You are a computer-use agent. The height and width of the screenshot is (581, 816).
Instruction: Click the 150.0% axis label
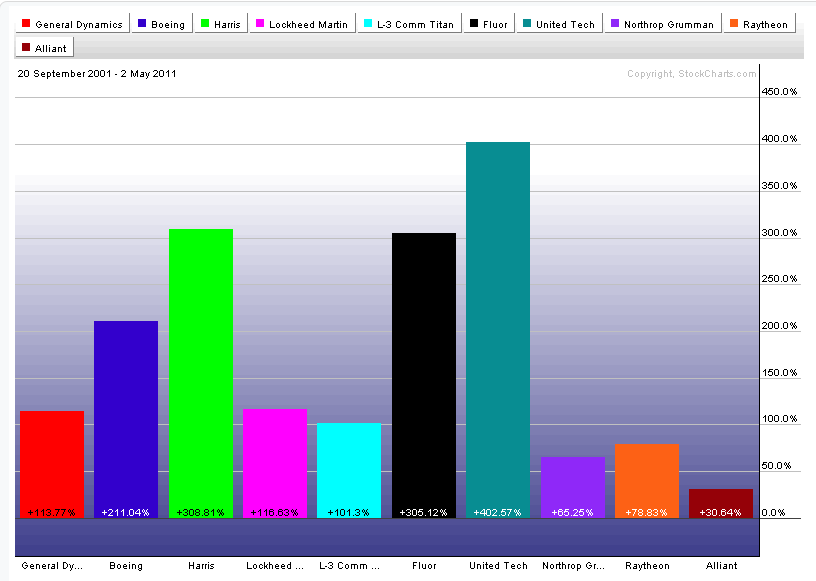click(779, 372)
